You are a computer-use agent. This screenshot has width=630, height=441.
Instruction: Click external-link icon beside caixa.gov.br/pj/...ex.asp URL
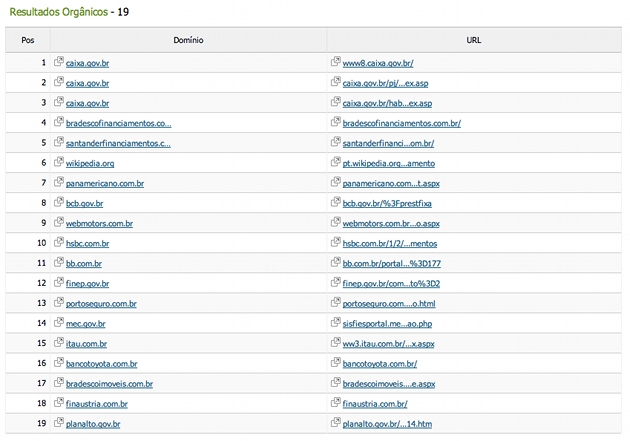(336, 82)
